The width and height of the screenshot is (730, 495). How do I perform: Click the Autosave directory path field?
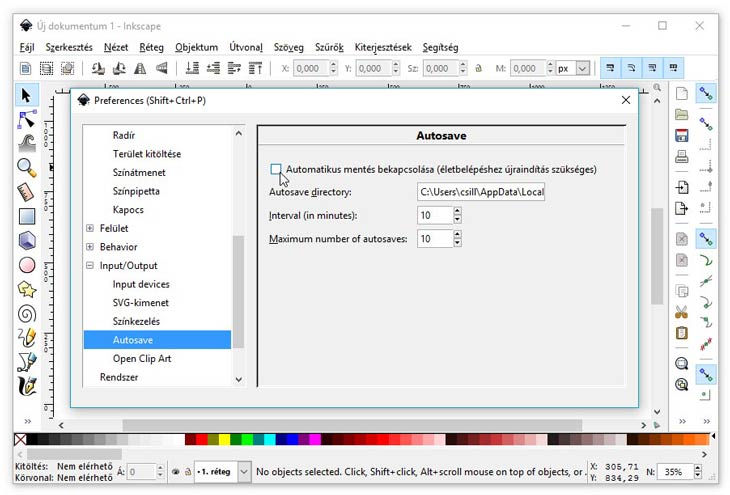(481, 192)
